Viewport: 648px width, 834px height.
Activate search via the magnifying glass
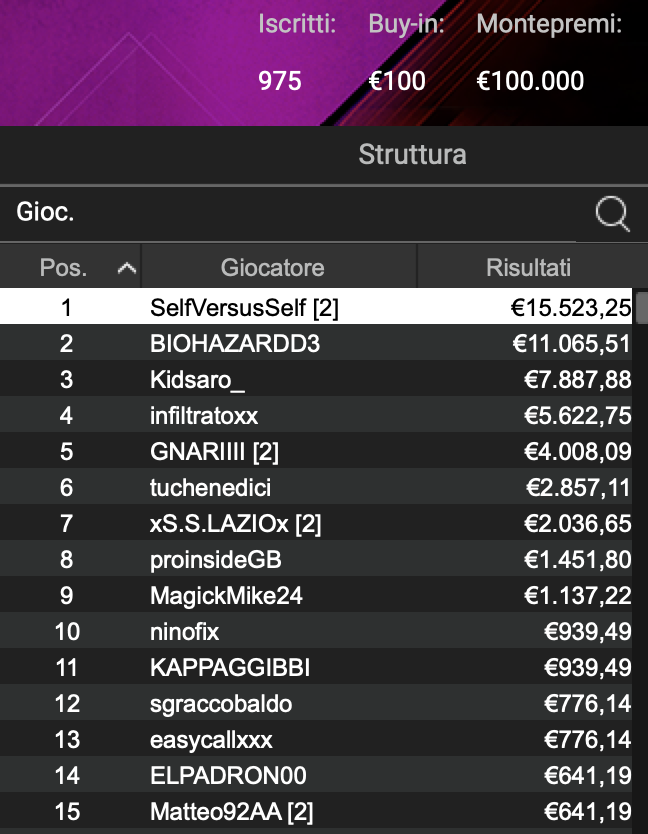(610, 212)
